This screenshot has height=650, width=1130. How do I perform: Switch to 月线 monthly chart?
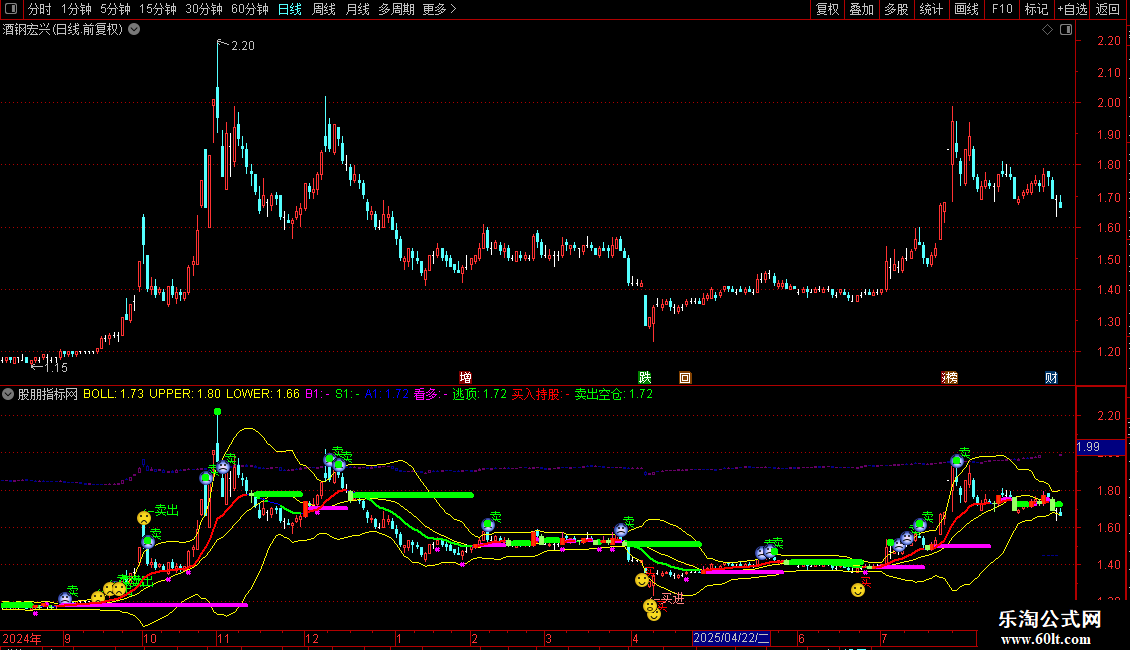[357, 9]
